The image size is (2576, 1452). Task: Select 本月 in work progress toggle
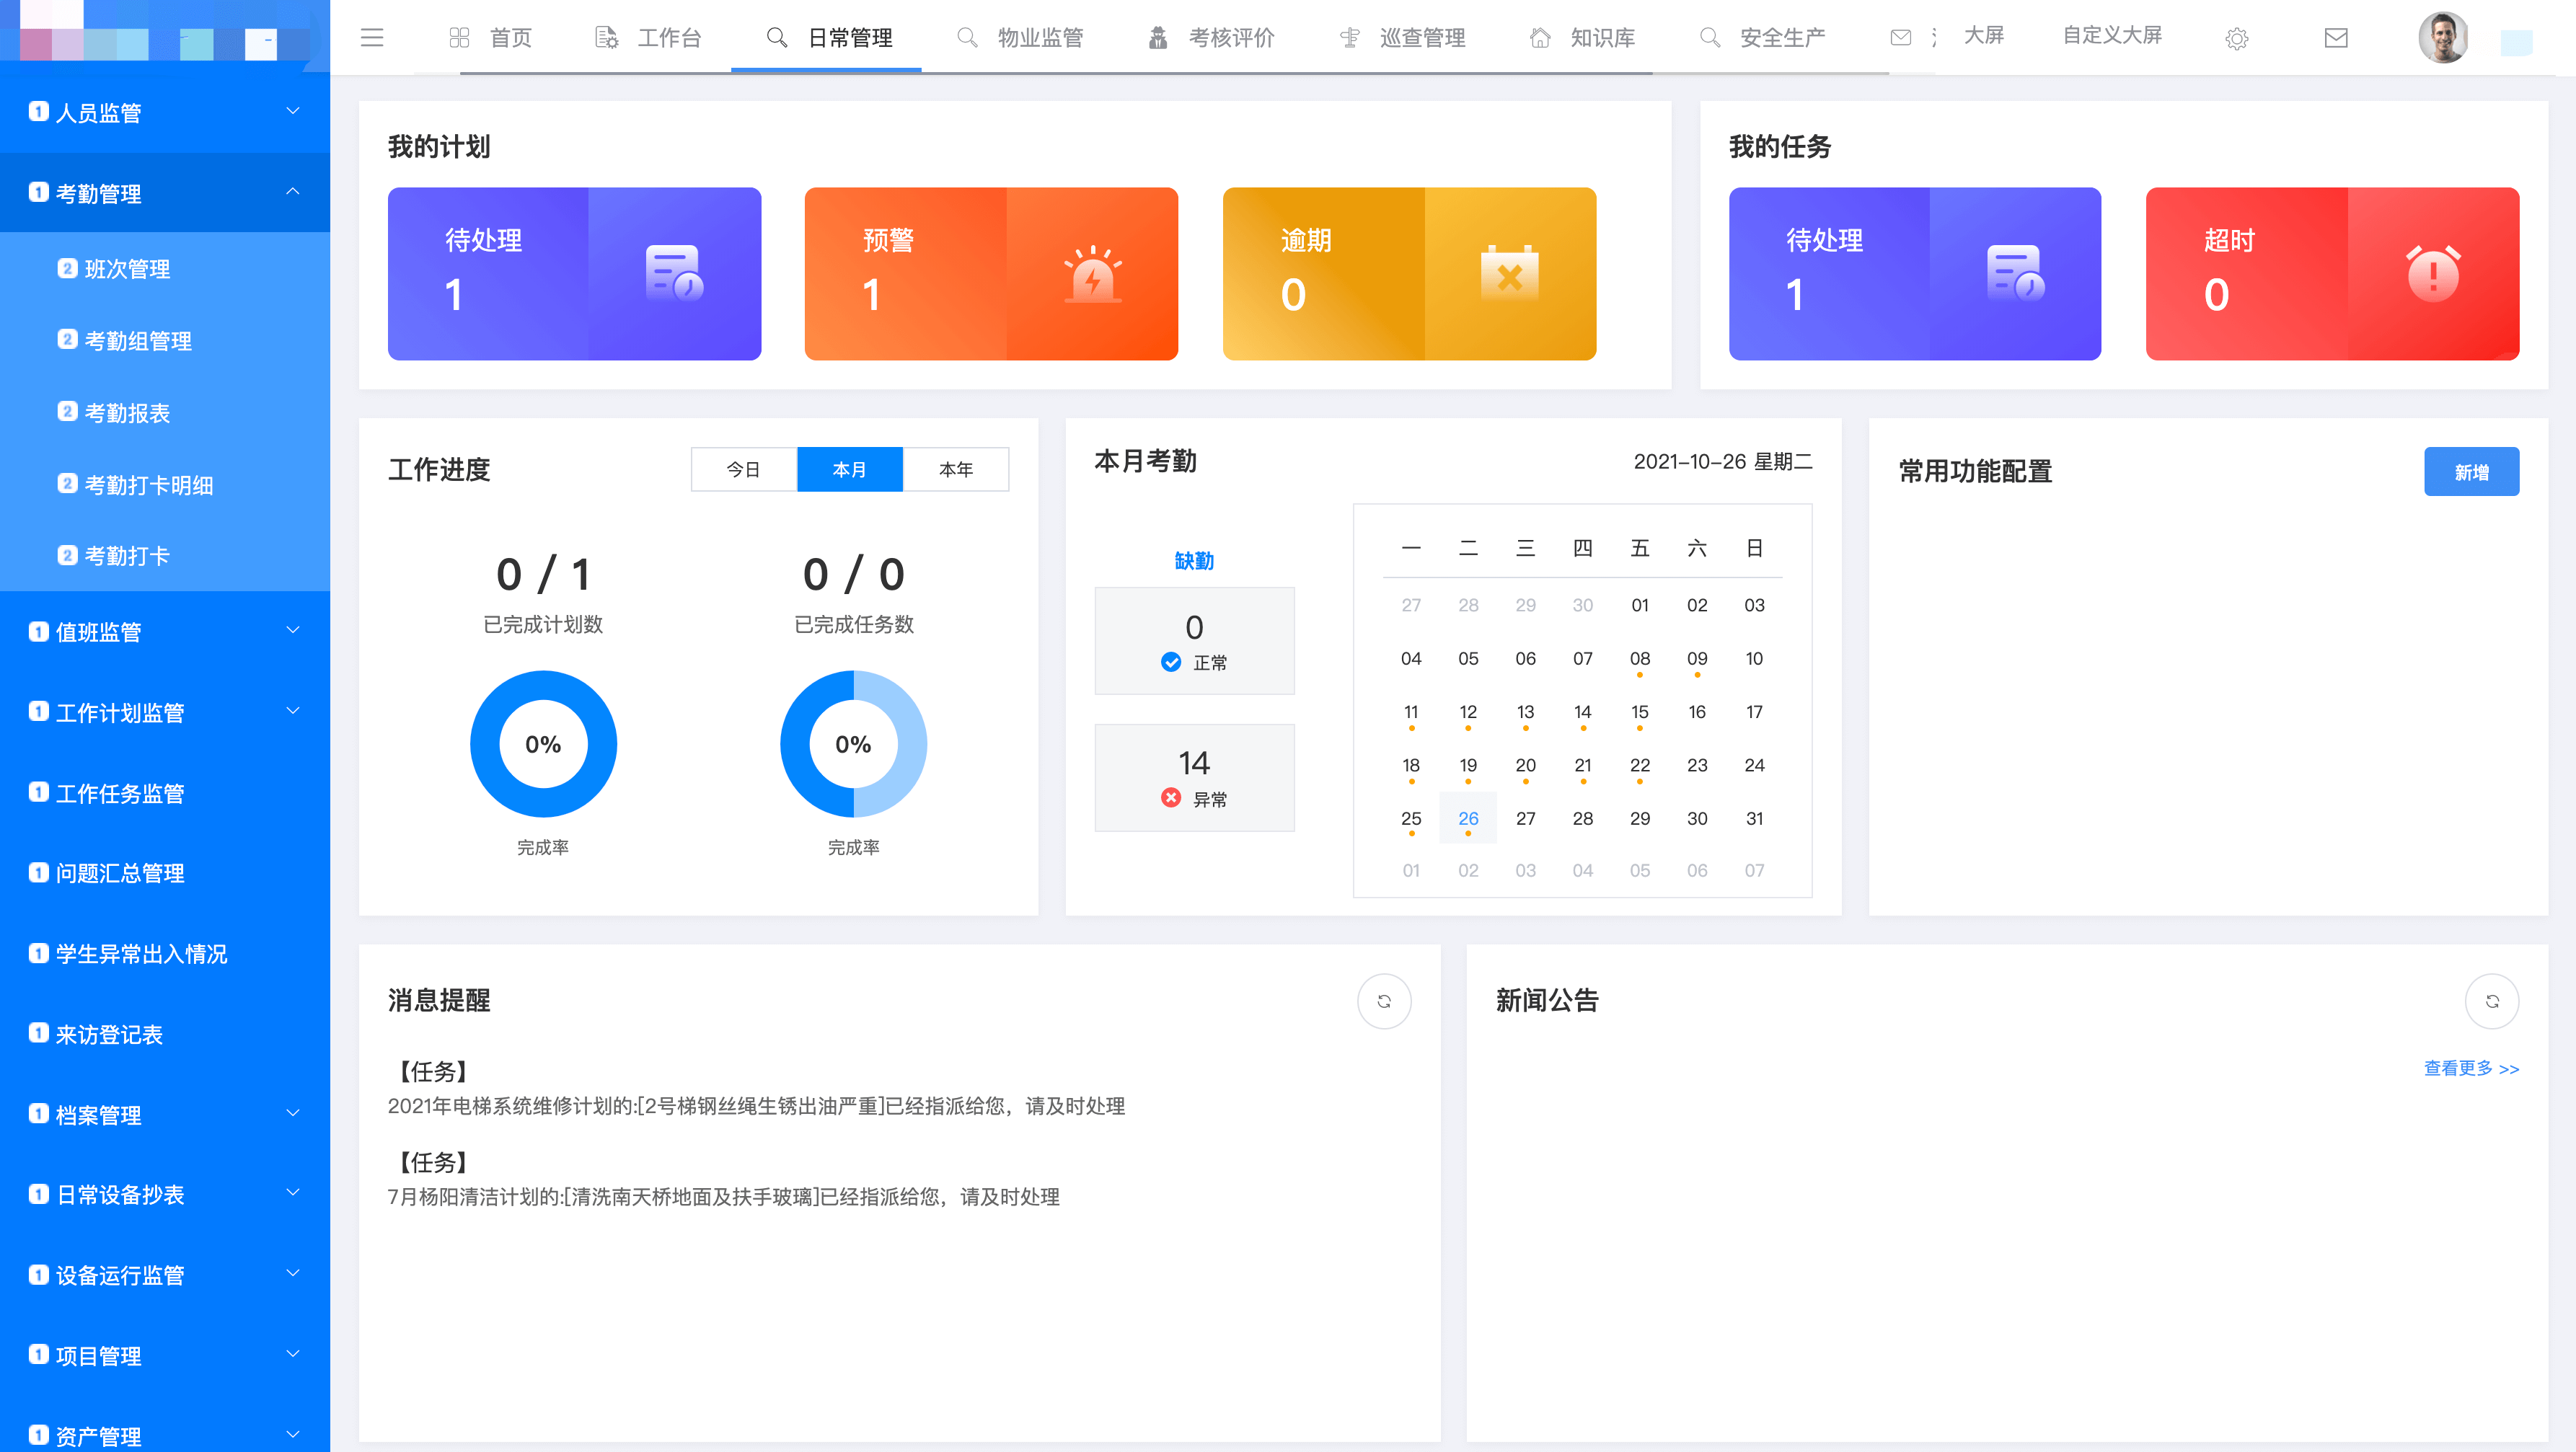(x=850, y=470)
